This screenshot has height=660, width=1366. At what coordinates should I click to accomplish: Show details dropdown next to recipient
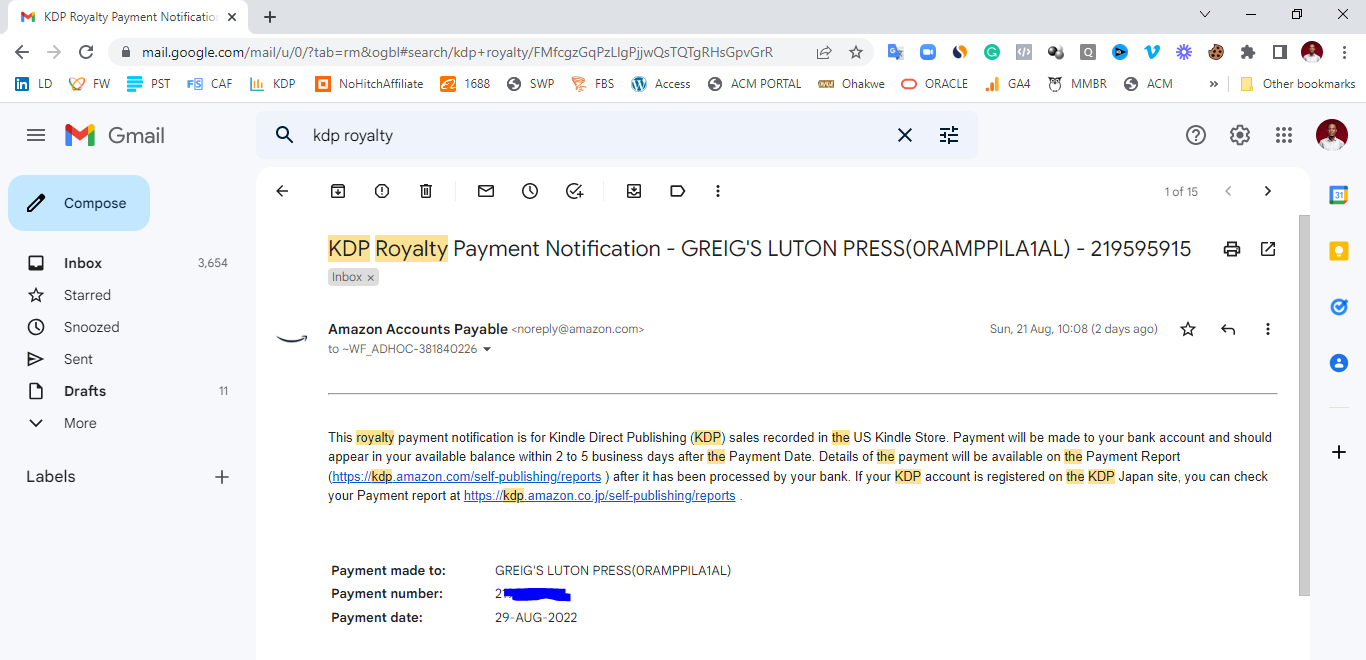click(487, 350)
